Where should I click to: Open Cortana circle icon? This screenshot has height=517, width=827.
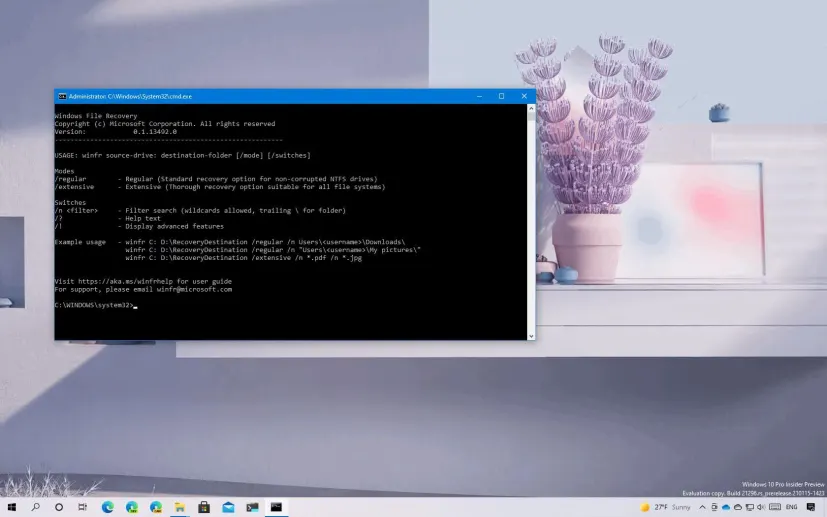tap(59, 507)
